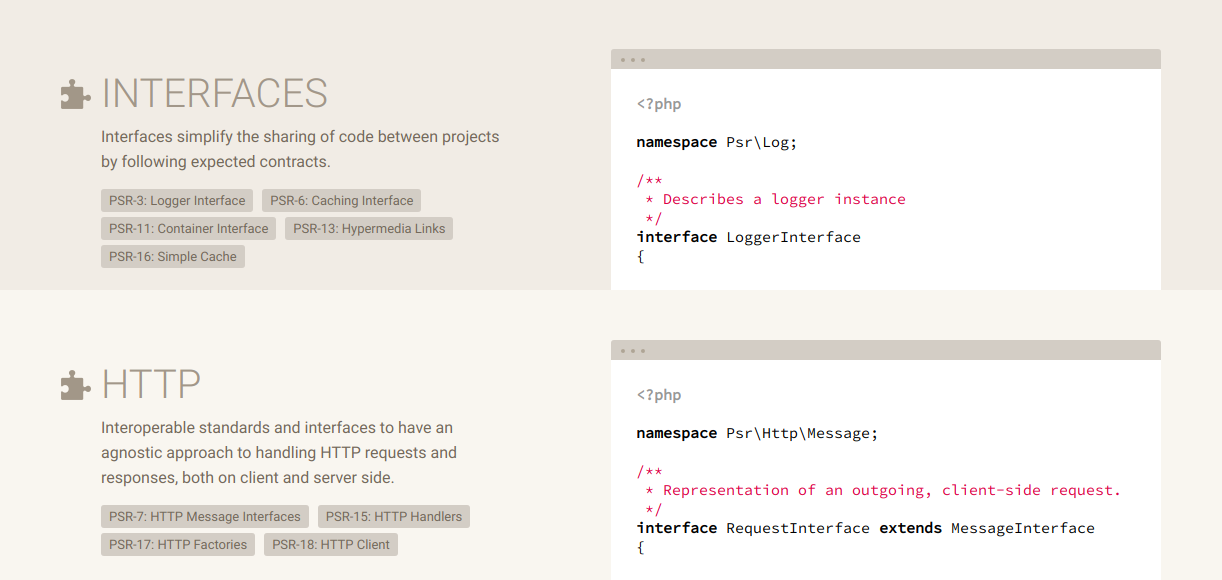1222x580 pixels.
Task: Open the PSR-18: HTTP Client badge
Action: pyautogui.click(x=330, y=544)
